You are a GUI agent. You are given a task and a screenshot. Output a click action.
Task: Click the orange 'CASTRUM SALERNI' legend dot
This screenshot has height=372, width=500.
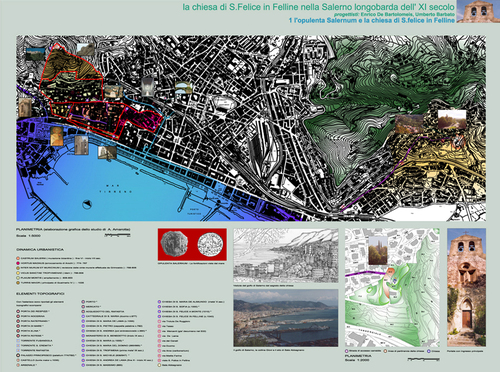(x=18, y=258)
